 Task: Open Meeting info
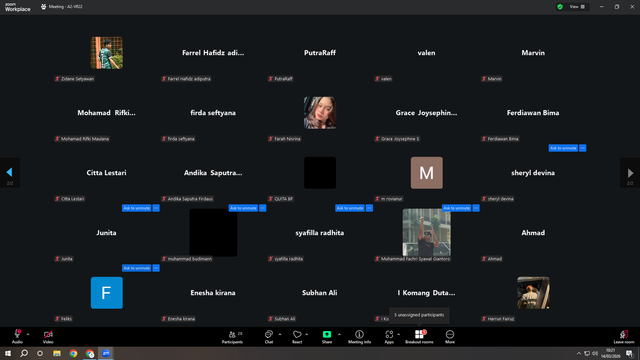point(359,336)
